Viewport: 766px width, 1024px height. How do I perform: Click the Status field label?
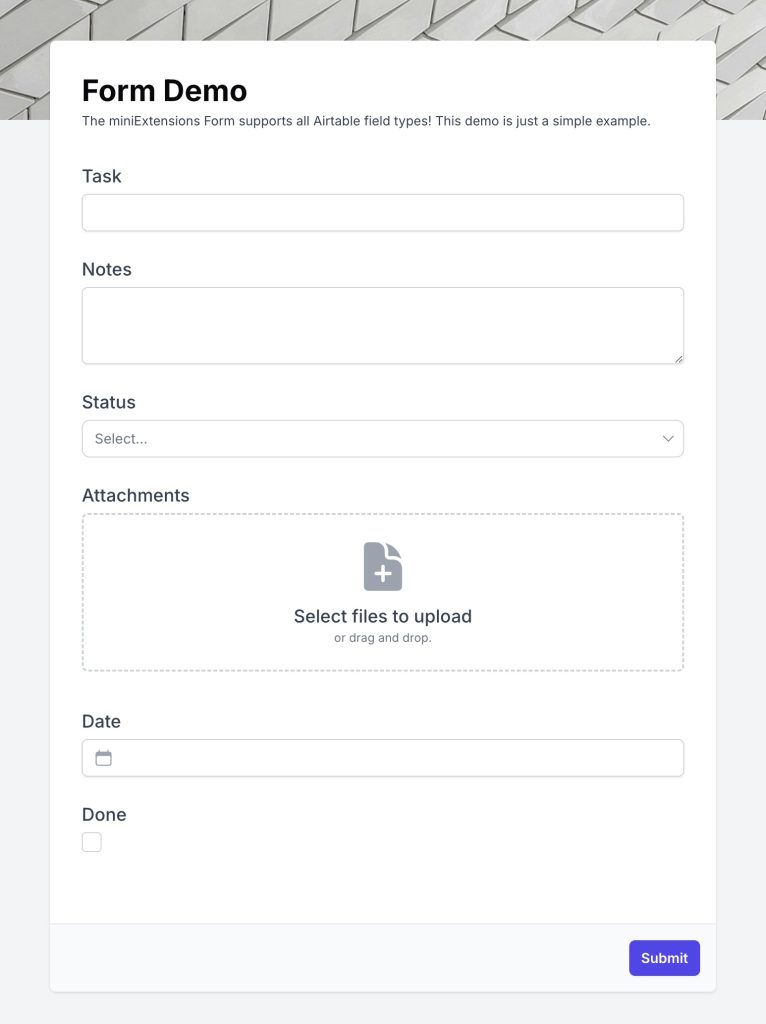[x=108, y=402]
